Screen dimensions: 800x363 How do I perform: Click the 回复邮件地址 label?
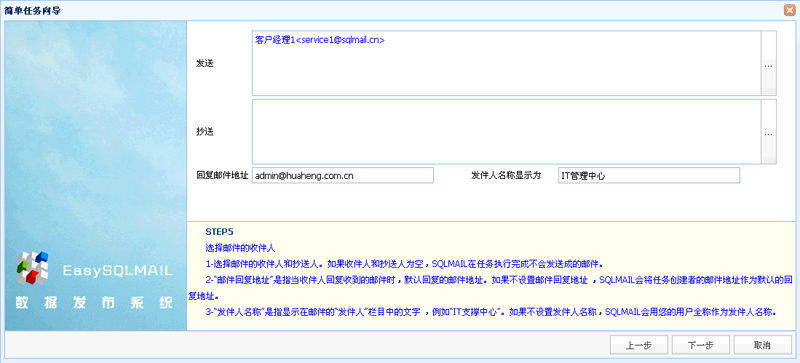click(222, 175)
